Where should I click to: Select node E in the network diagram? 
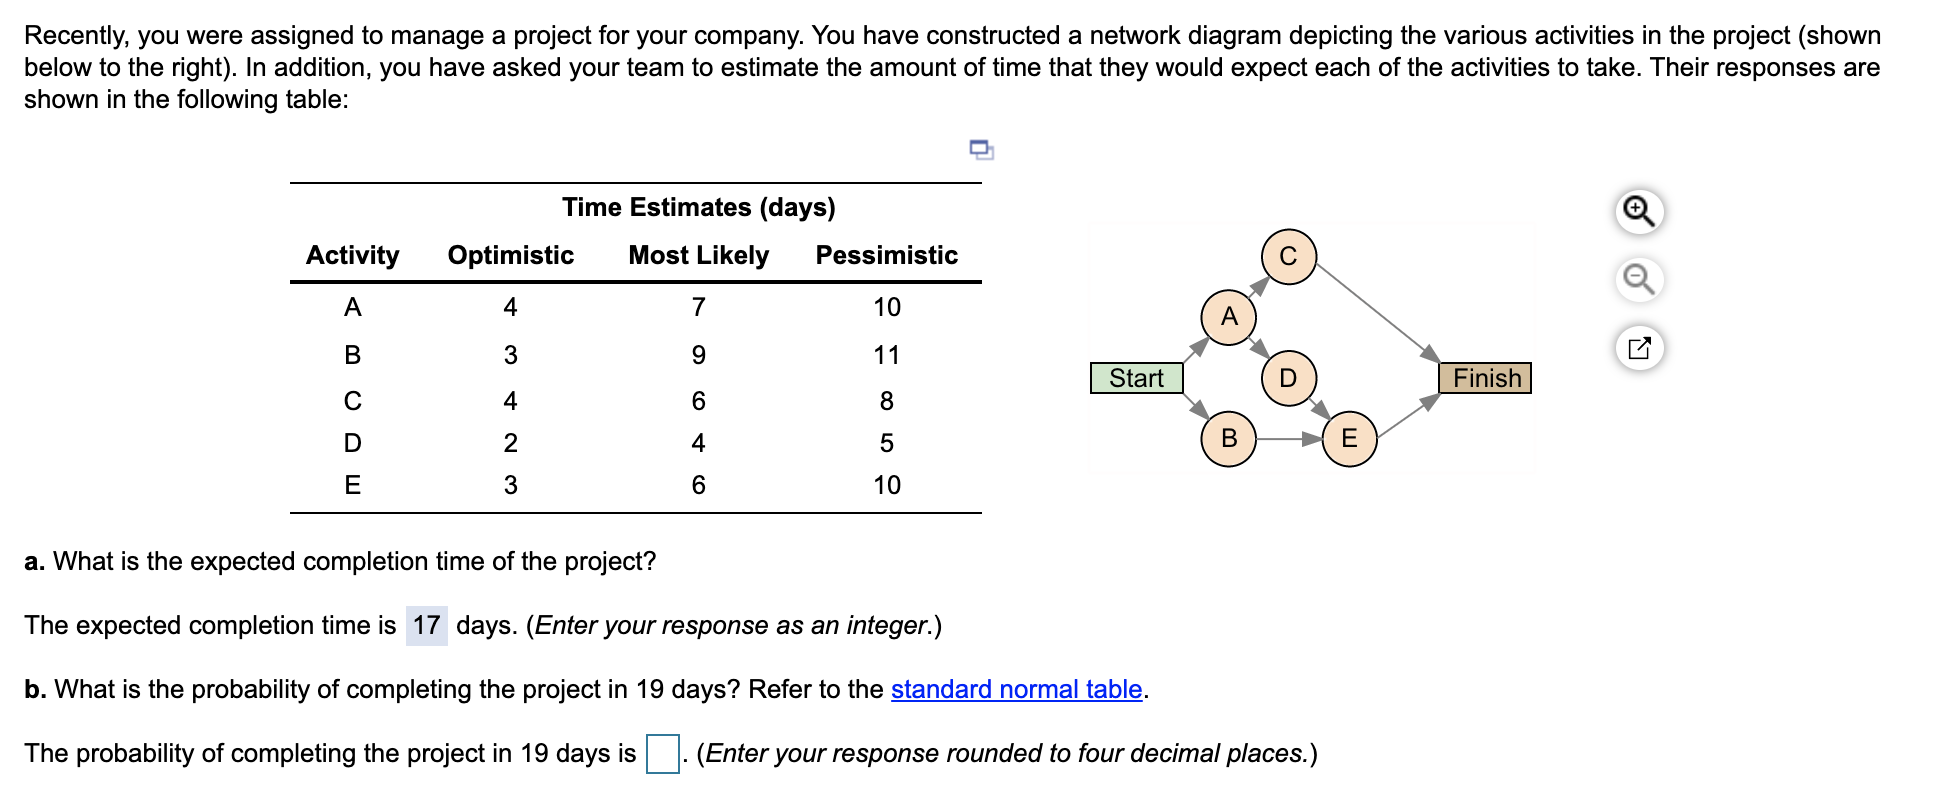click(x=1349, y=437)
